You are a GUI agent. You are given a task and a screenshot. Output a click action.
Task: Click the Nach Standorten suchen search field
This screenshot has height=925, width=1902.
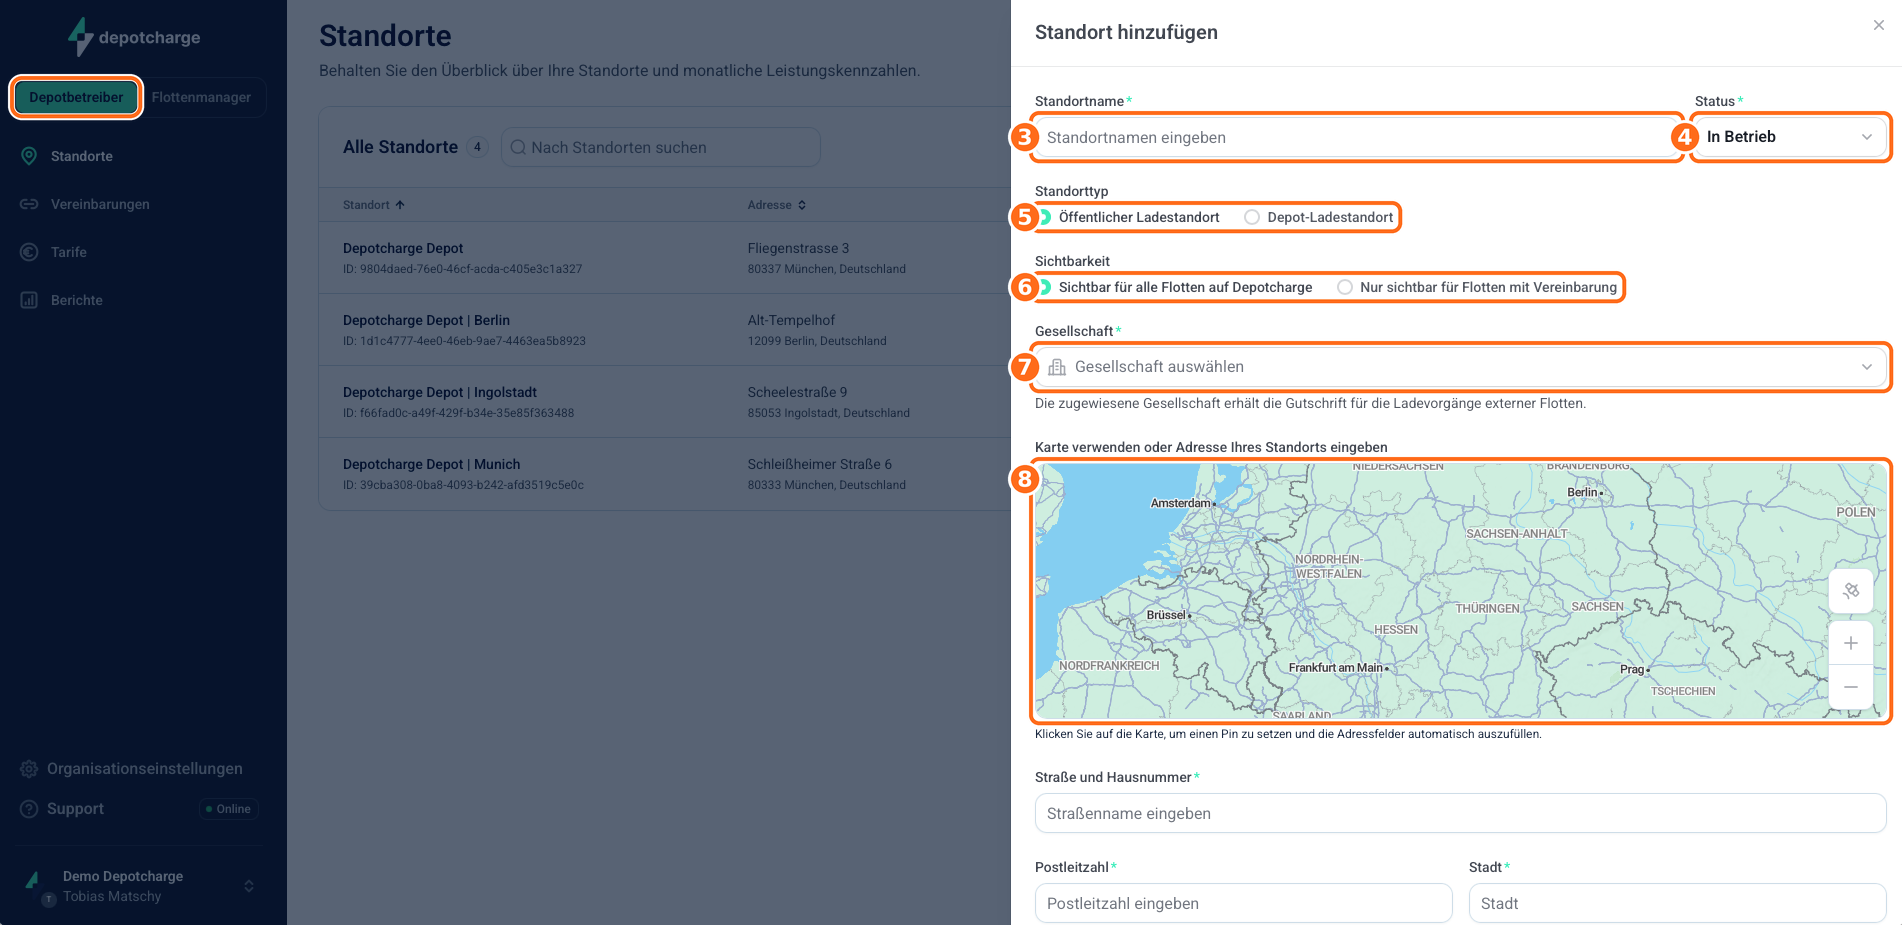(x=660, y=147)
